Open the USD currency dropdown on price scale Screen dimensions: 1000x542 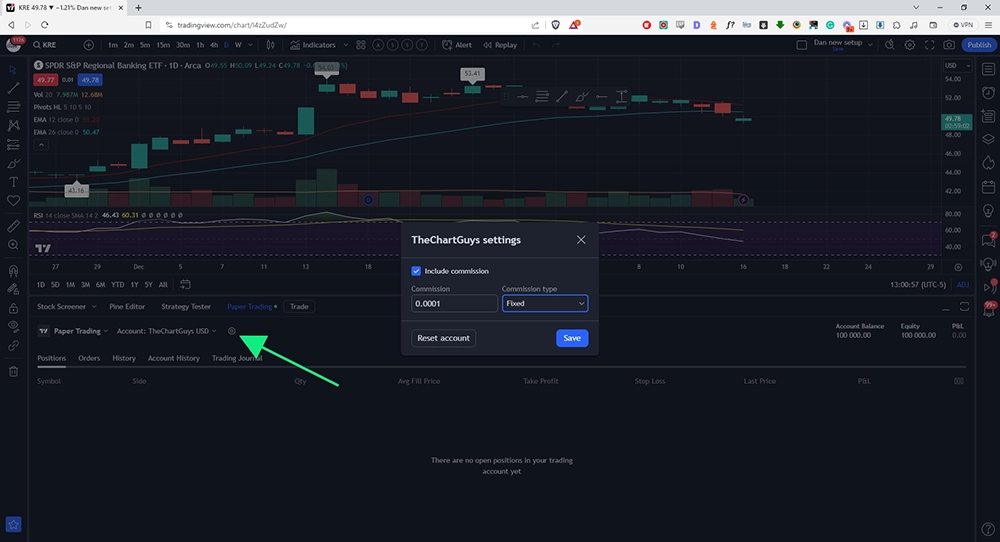coord(957,66)
